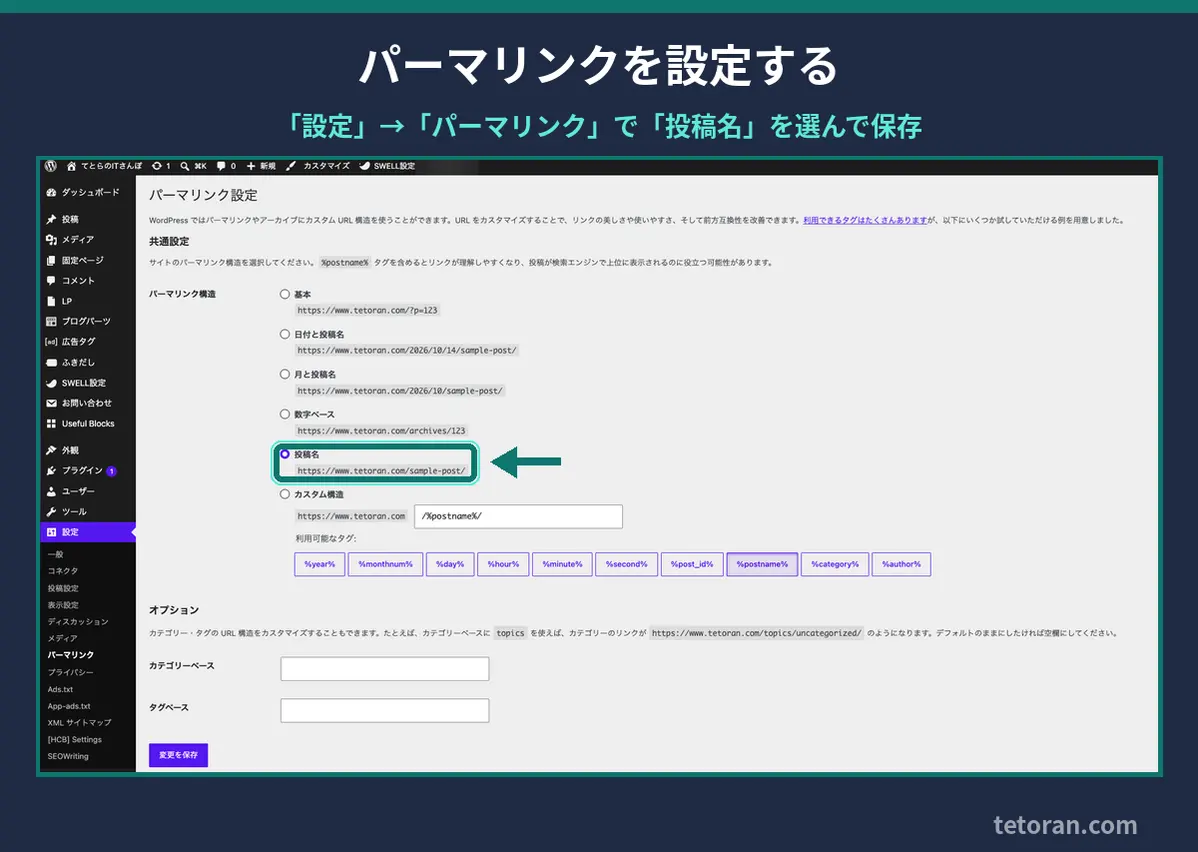1198x852 pixels.
Task: Click the お問い合わせ mail icon in sidebar
Action: pos(51,403)
